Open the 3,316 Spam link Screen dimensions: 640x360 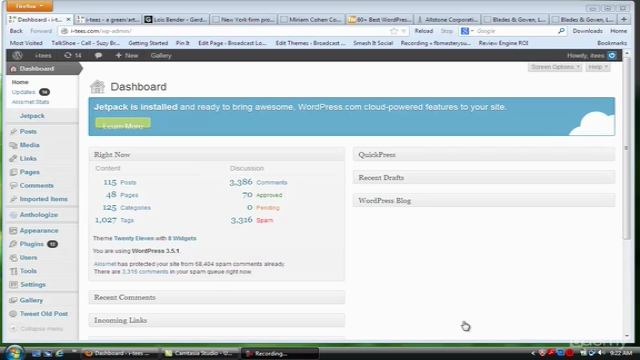(252, 220)
